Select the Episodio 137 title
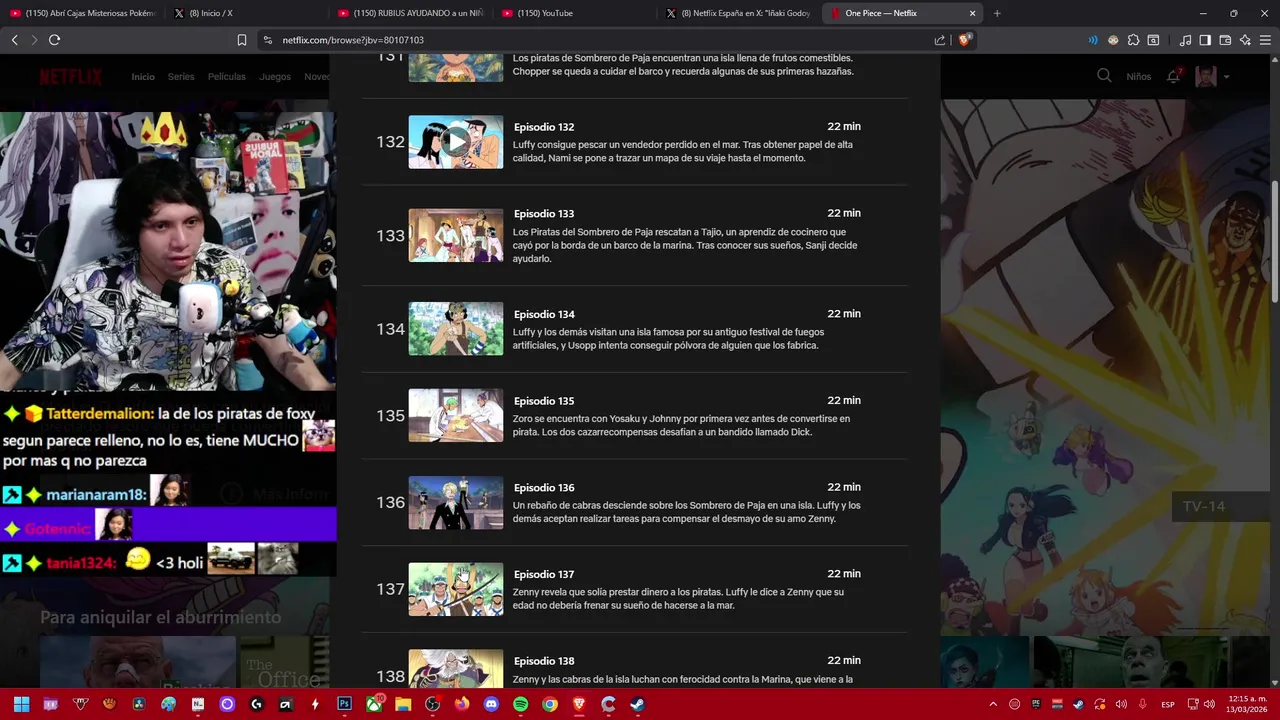 [x=544, y=574]
